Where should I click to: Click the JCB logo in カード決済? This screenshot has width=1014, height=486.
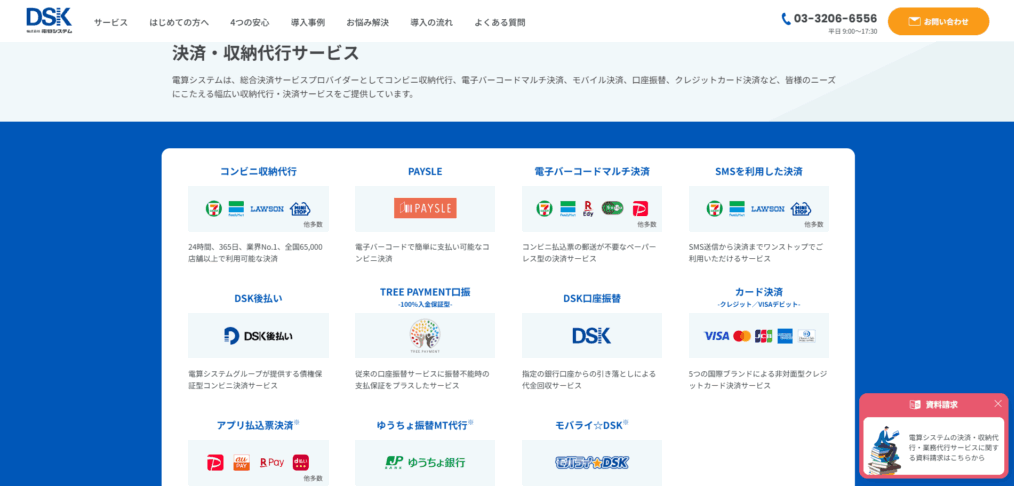(x=764, y=336)
